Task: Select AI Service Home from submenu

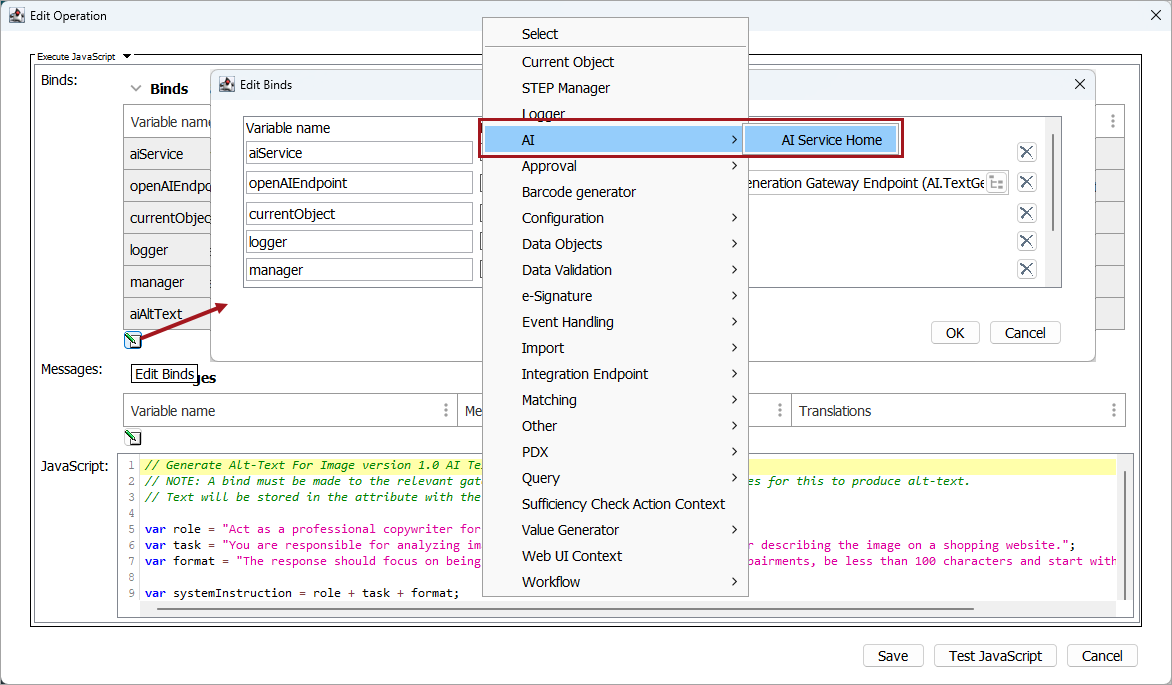Action: pos(831,140)
